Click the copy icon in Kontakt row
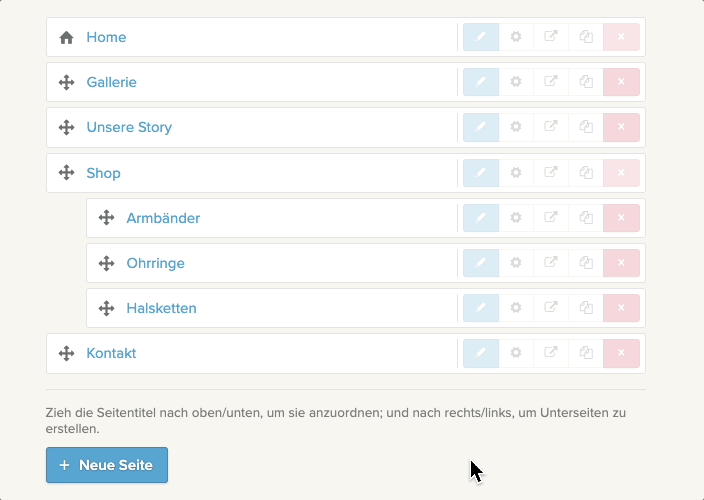Image resolution: width=704 pixels, height=500 pixels. click(x=586, y=353)
